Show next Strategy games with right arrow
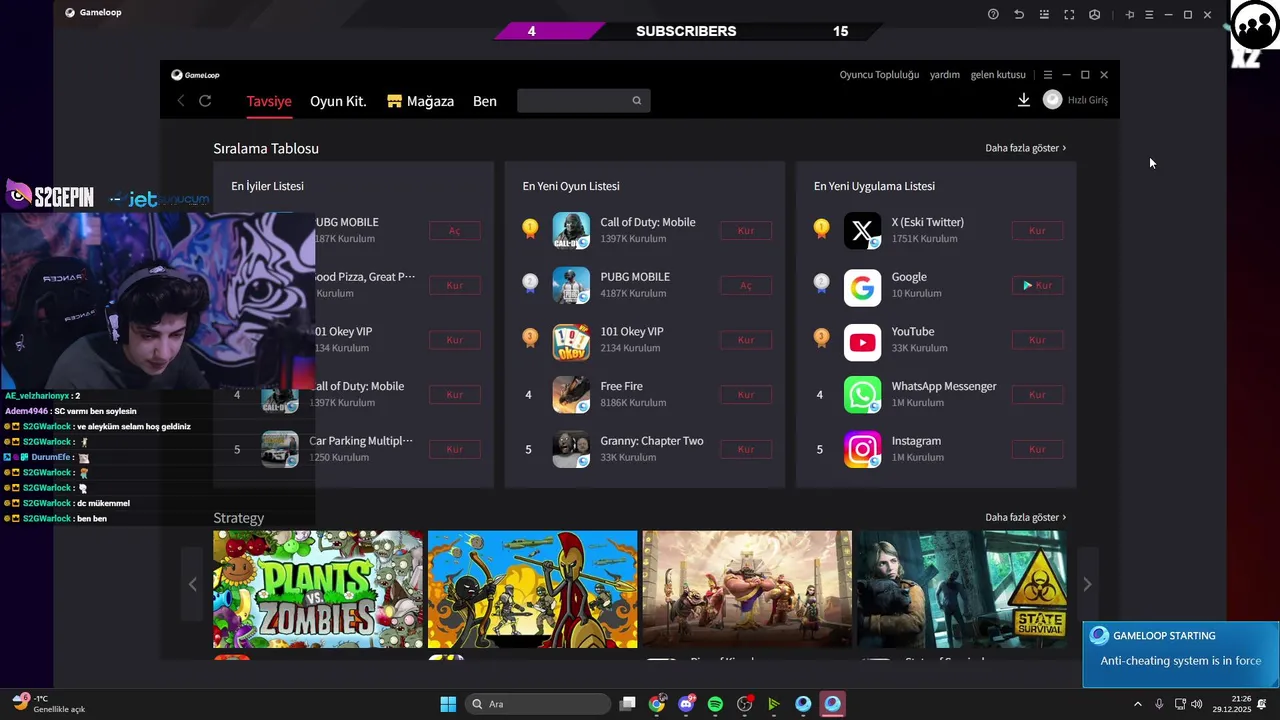Viewport: 1280px width, 720px height. (1087, 584)
